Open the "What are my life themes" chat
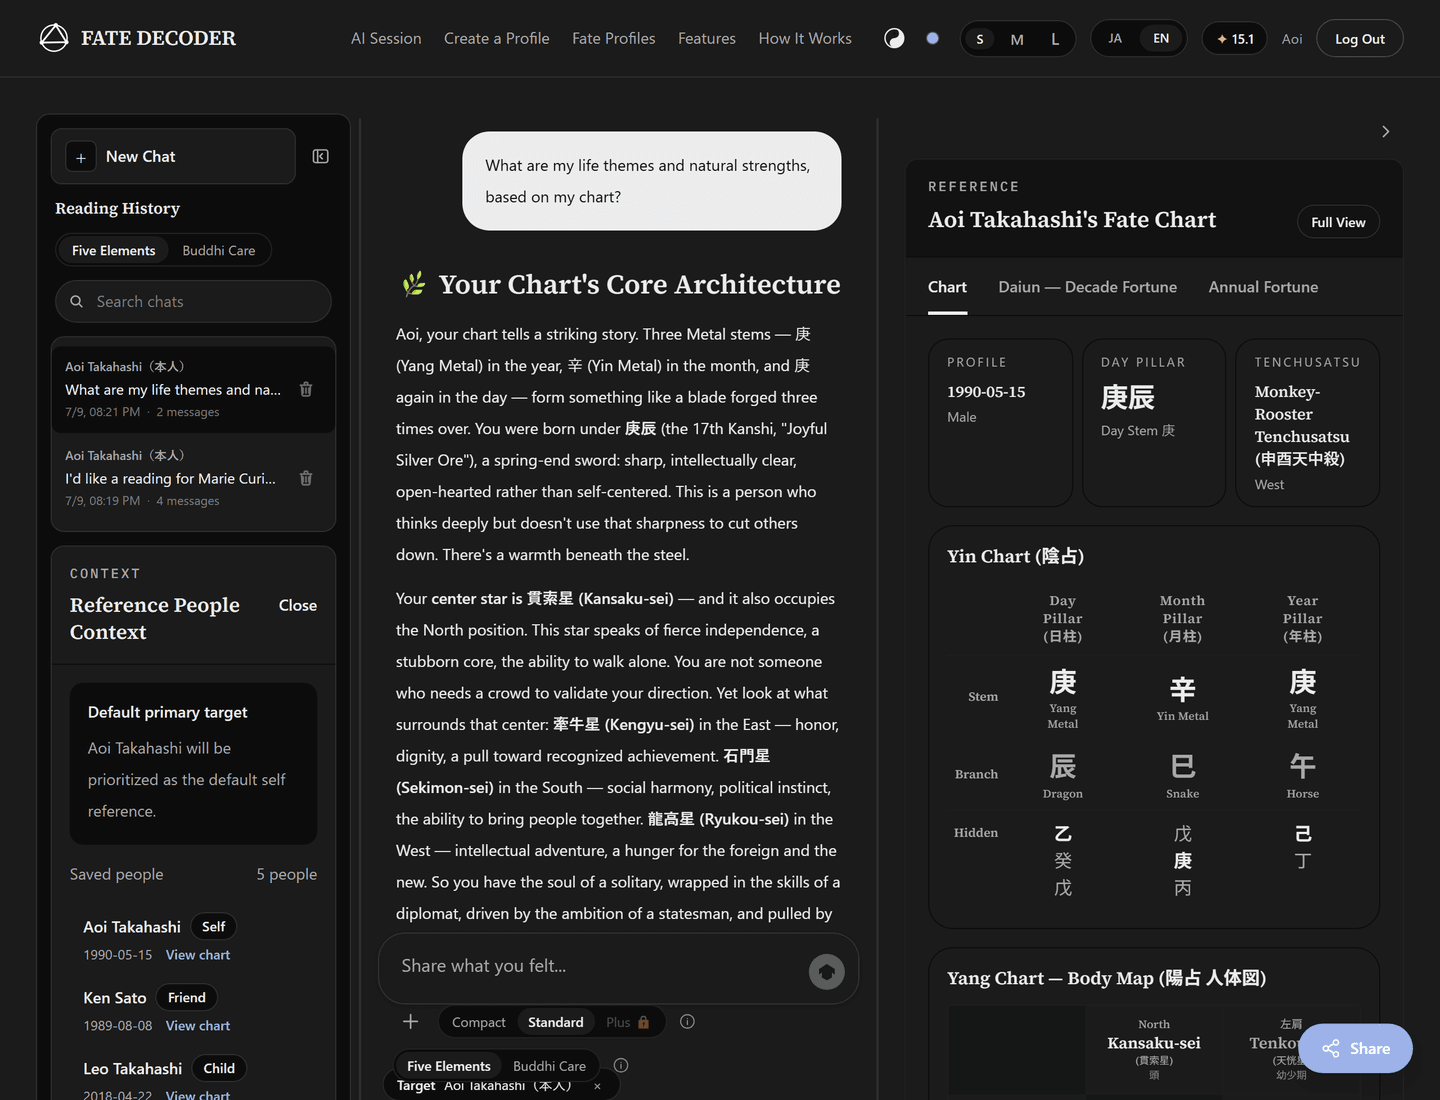The height and width of the screenshot is (1100, 1440). [x=193, y=389]
